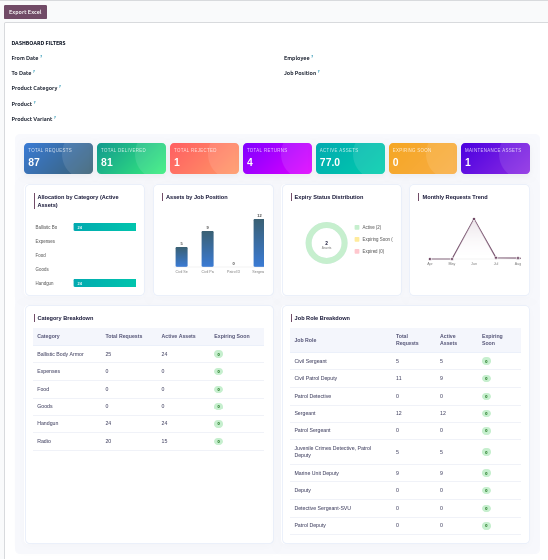Click the help icon next to Employee

(312, 56)
